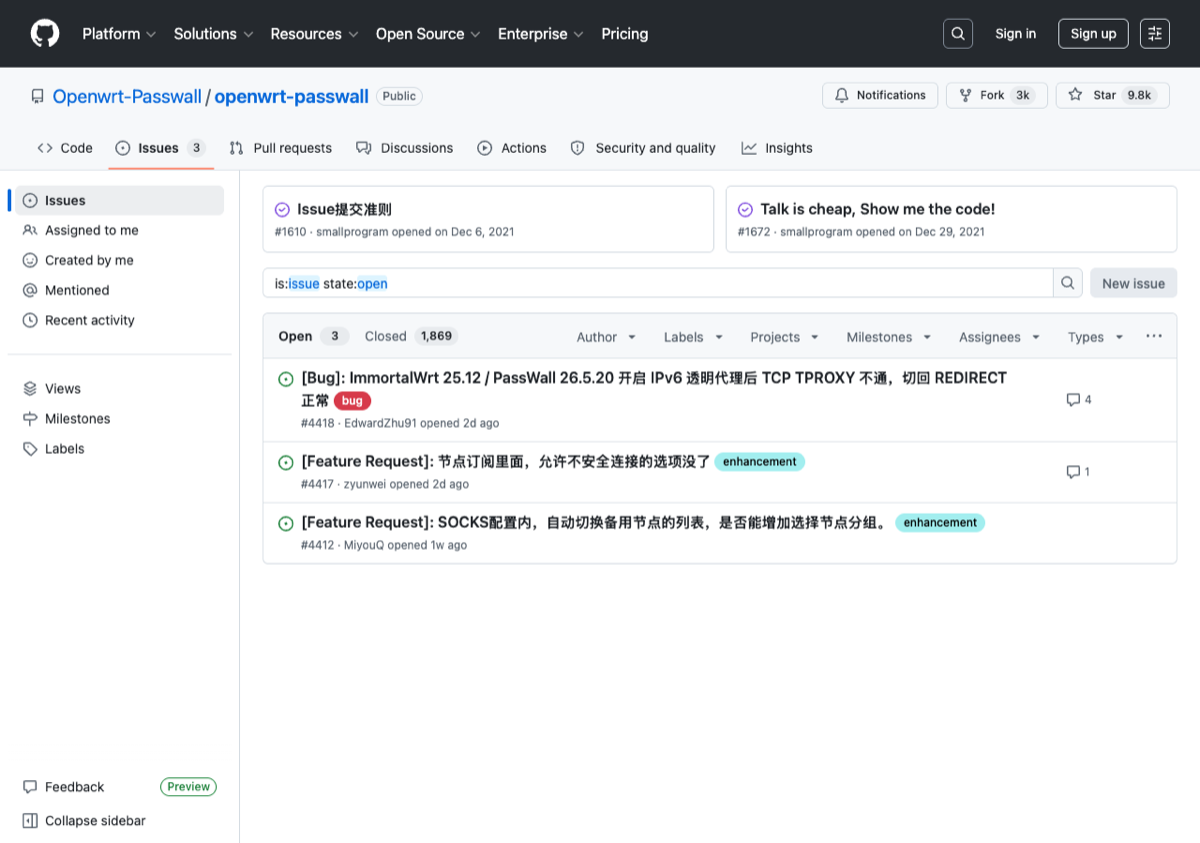Click the repository book icon

(38, 97)
